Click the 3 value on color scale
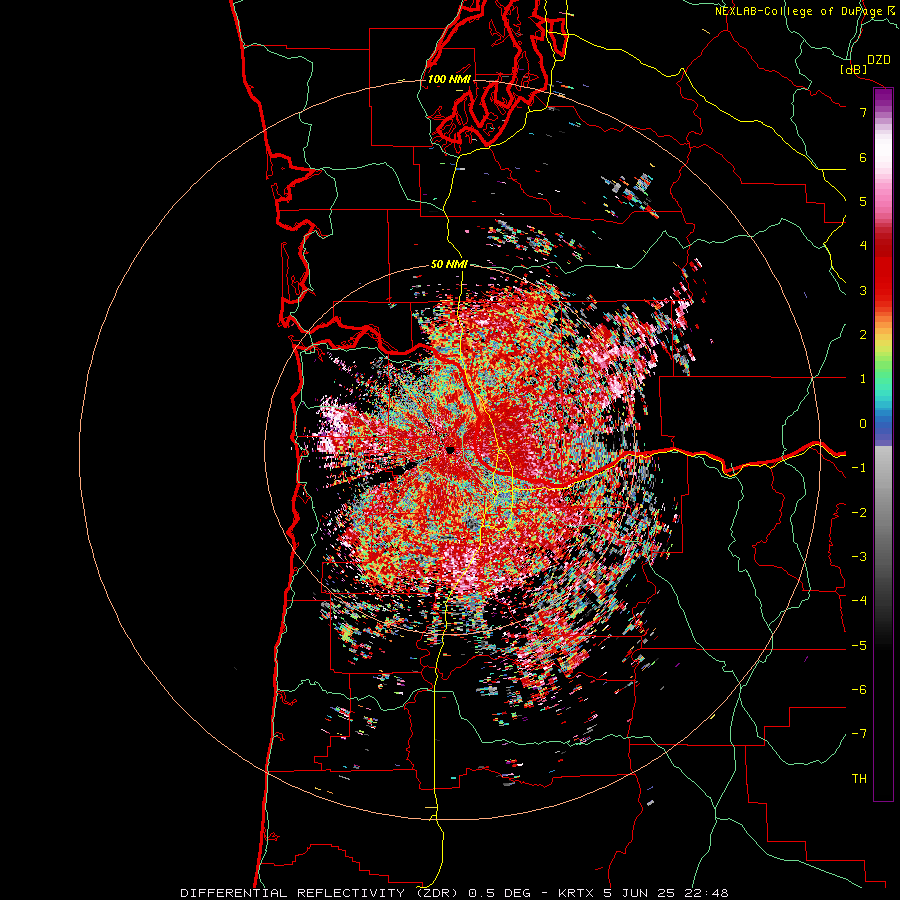 click(863, 290)
